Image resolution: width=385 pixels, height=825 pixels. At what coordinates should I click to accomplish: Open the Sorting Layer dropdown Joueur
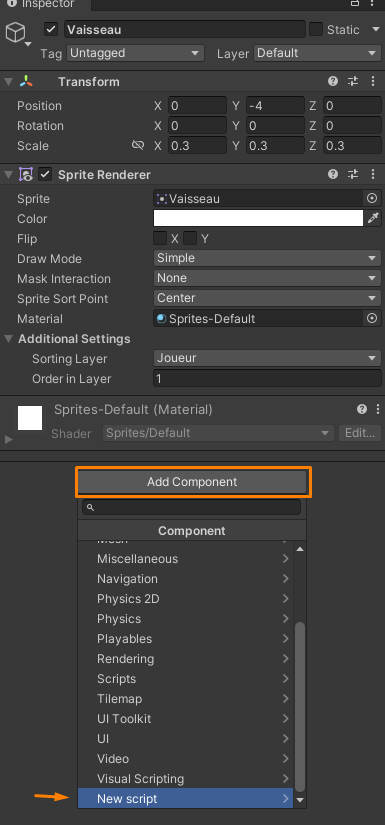[x=267, y=358]
